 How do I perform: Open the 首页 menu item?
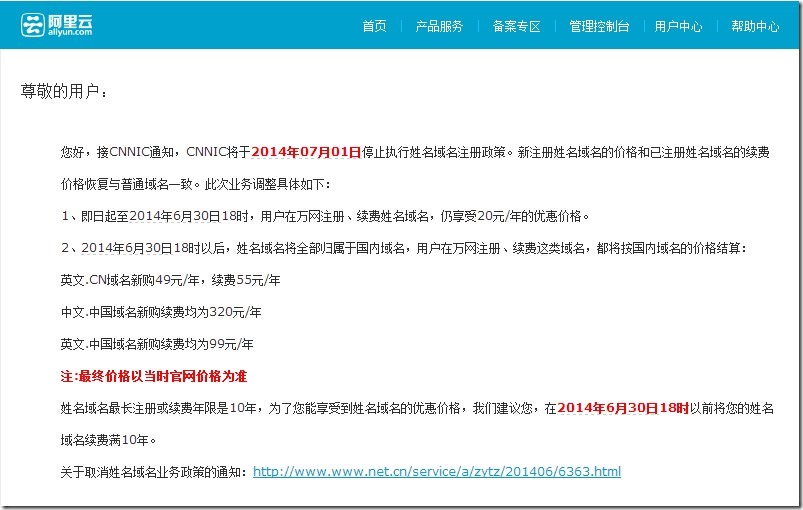(374, 26)
